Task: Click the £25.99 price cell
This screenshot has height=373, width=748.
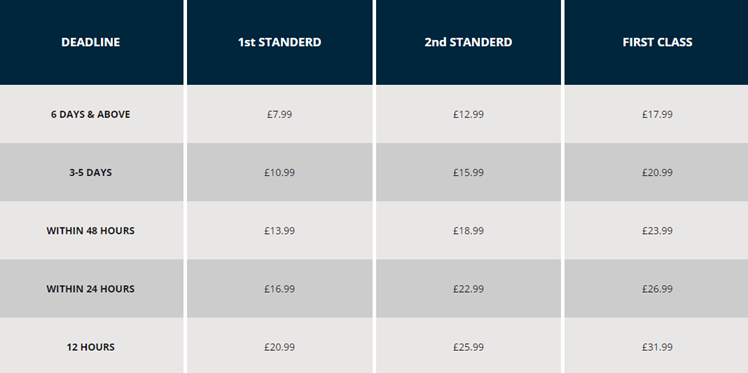Action: [468, 346]
